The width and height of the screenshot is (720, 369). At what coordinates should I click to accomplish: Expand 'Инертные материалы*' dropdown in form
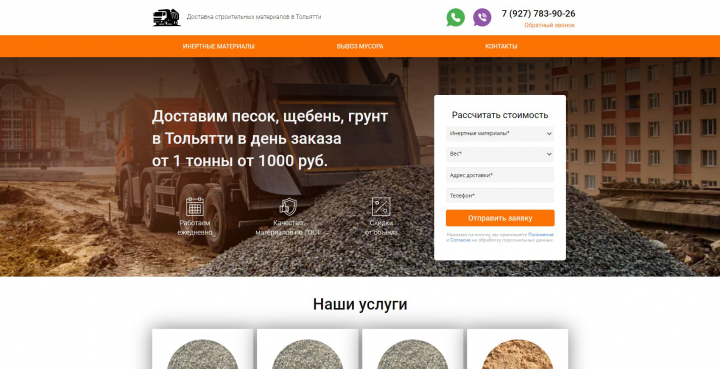pos(500,134)
